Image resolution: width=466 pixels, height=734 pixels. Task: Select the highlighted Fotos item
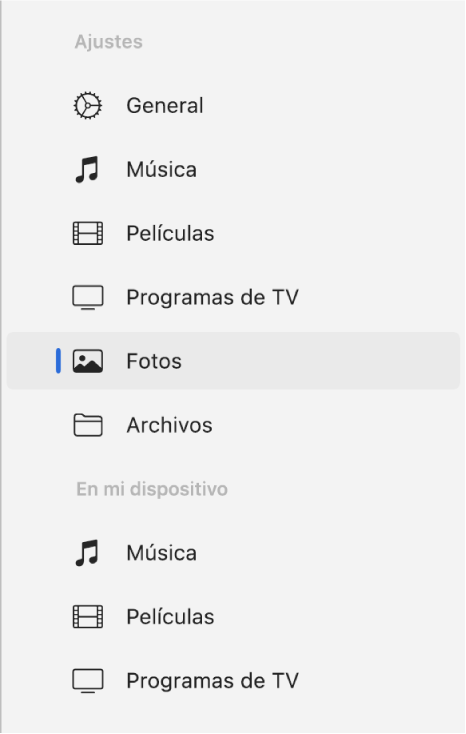pyautogui.click(x=233, y=361)
